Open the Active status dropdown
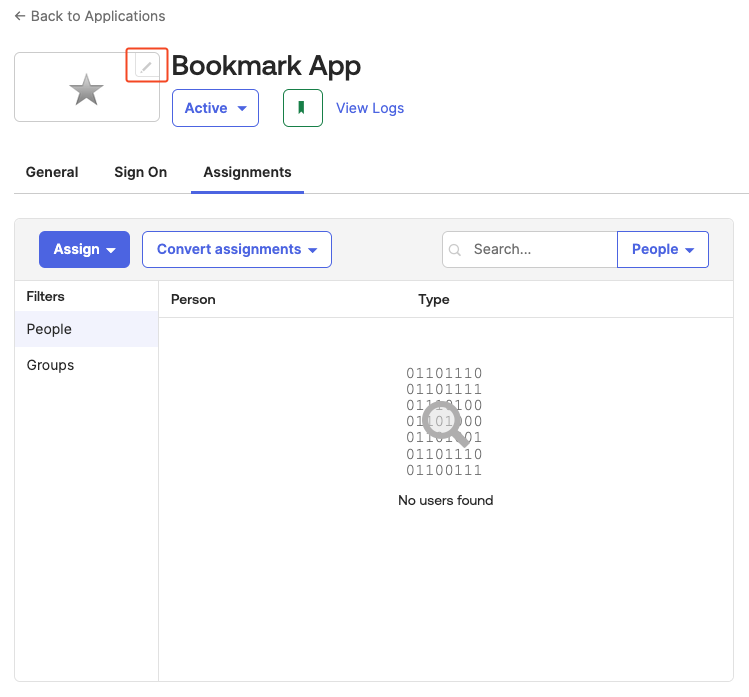The width and height of the screenshot is (749, 697). (215, 108)
